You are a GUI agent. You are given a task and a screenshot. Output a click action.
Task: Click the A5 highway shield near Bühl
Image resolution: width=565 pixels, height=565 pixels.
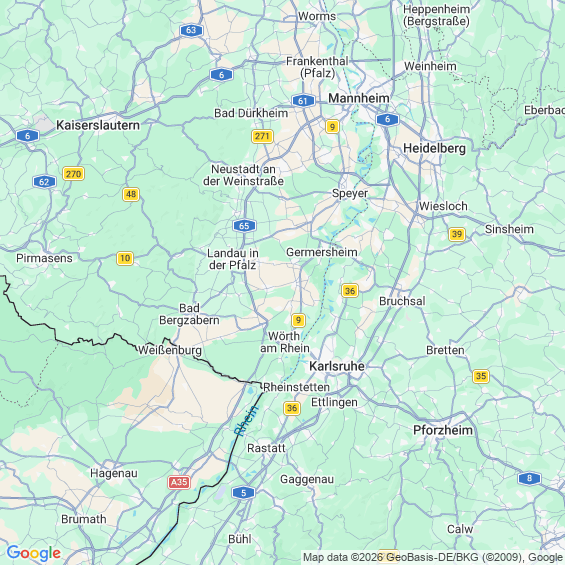(x=243, y=493)
